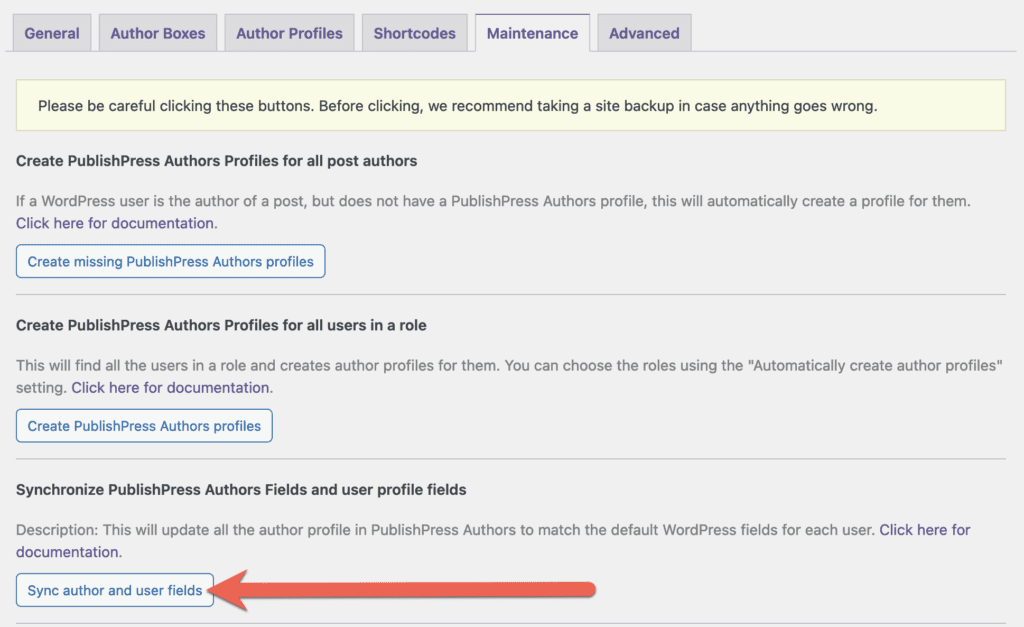Open the Author Boxes tab

coord(157,32)
